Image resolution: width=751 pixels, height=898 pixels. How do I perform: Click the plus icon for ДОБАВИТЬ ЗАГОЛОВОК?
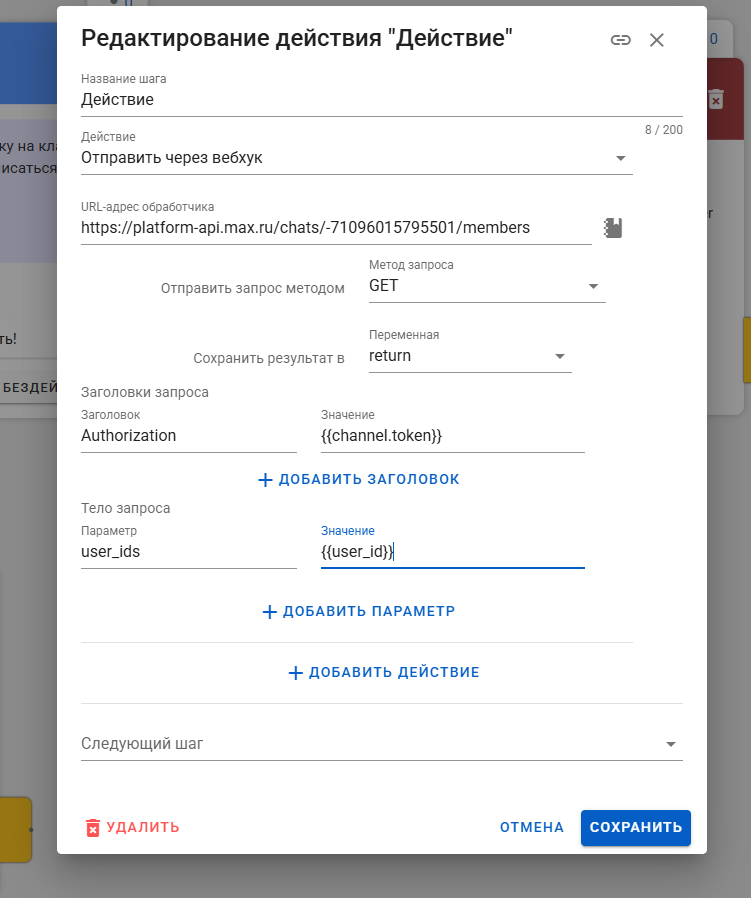[x=265, y=480]
